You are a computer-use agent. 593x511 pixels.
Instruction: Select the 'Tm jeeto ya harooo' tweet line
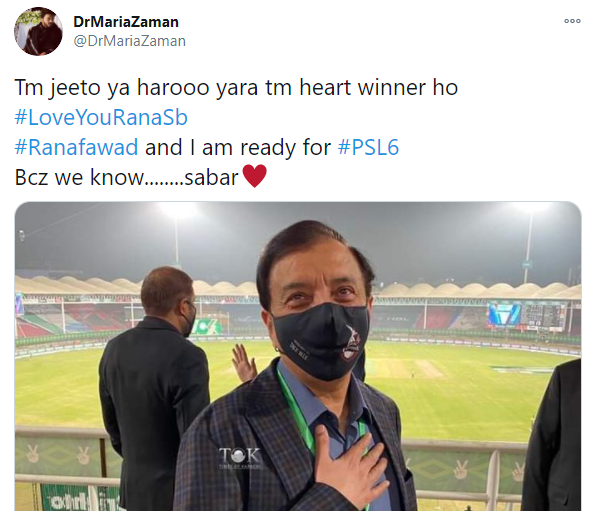(236, 88)
